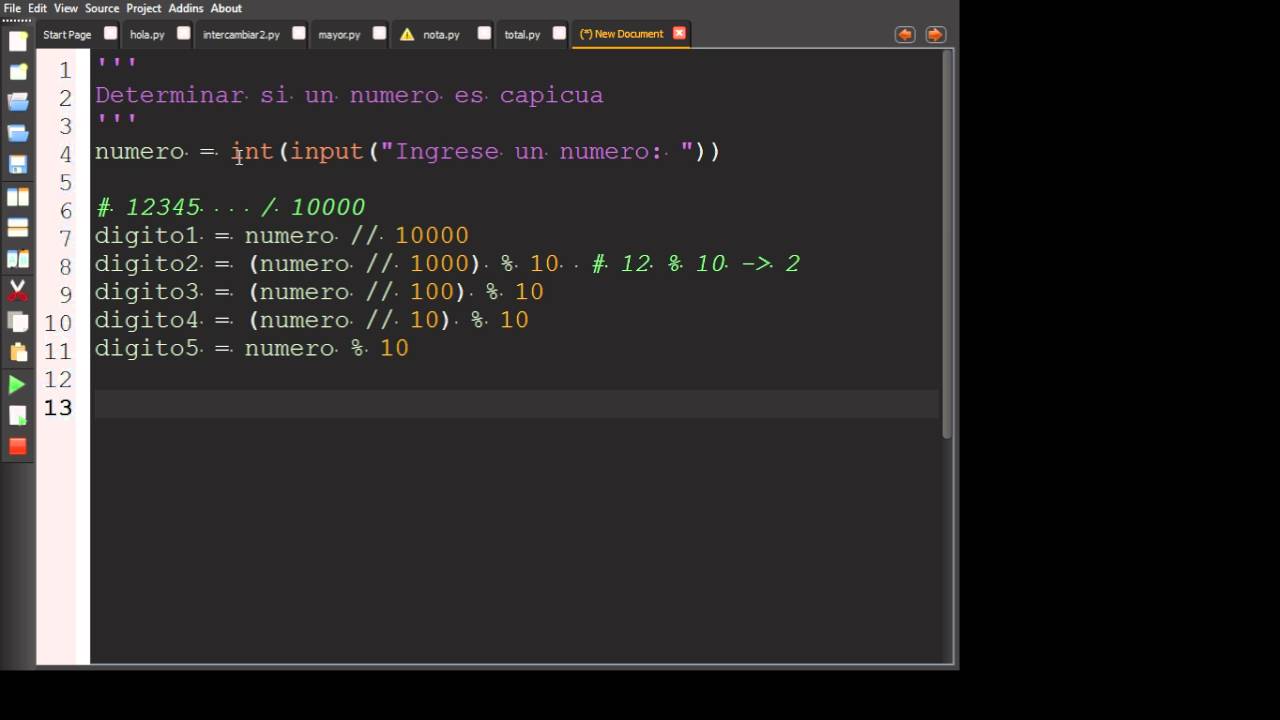
Task: Save the document with the floppy disk icon
Action: (x=18, y=165)
